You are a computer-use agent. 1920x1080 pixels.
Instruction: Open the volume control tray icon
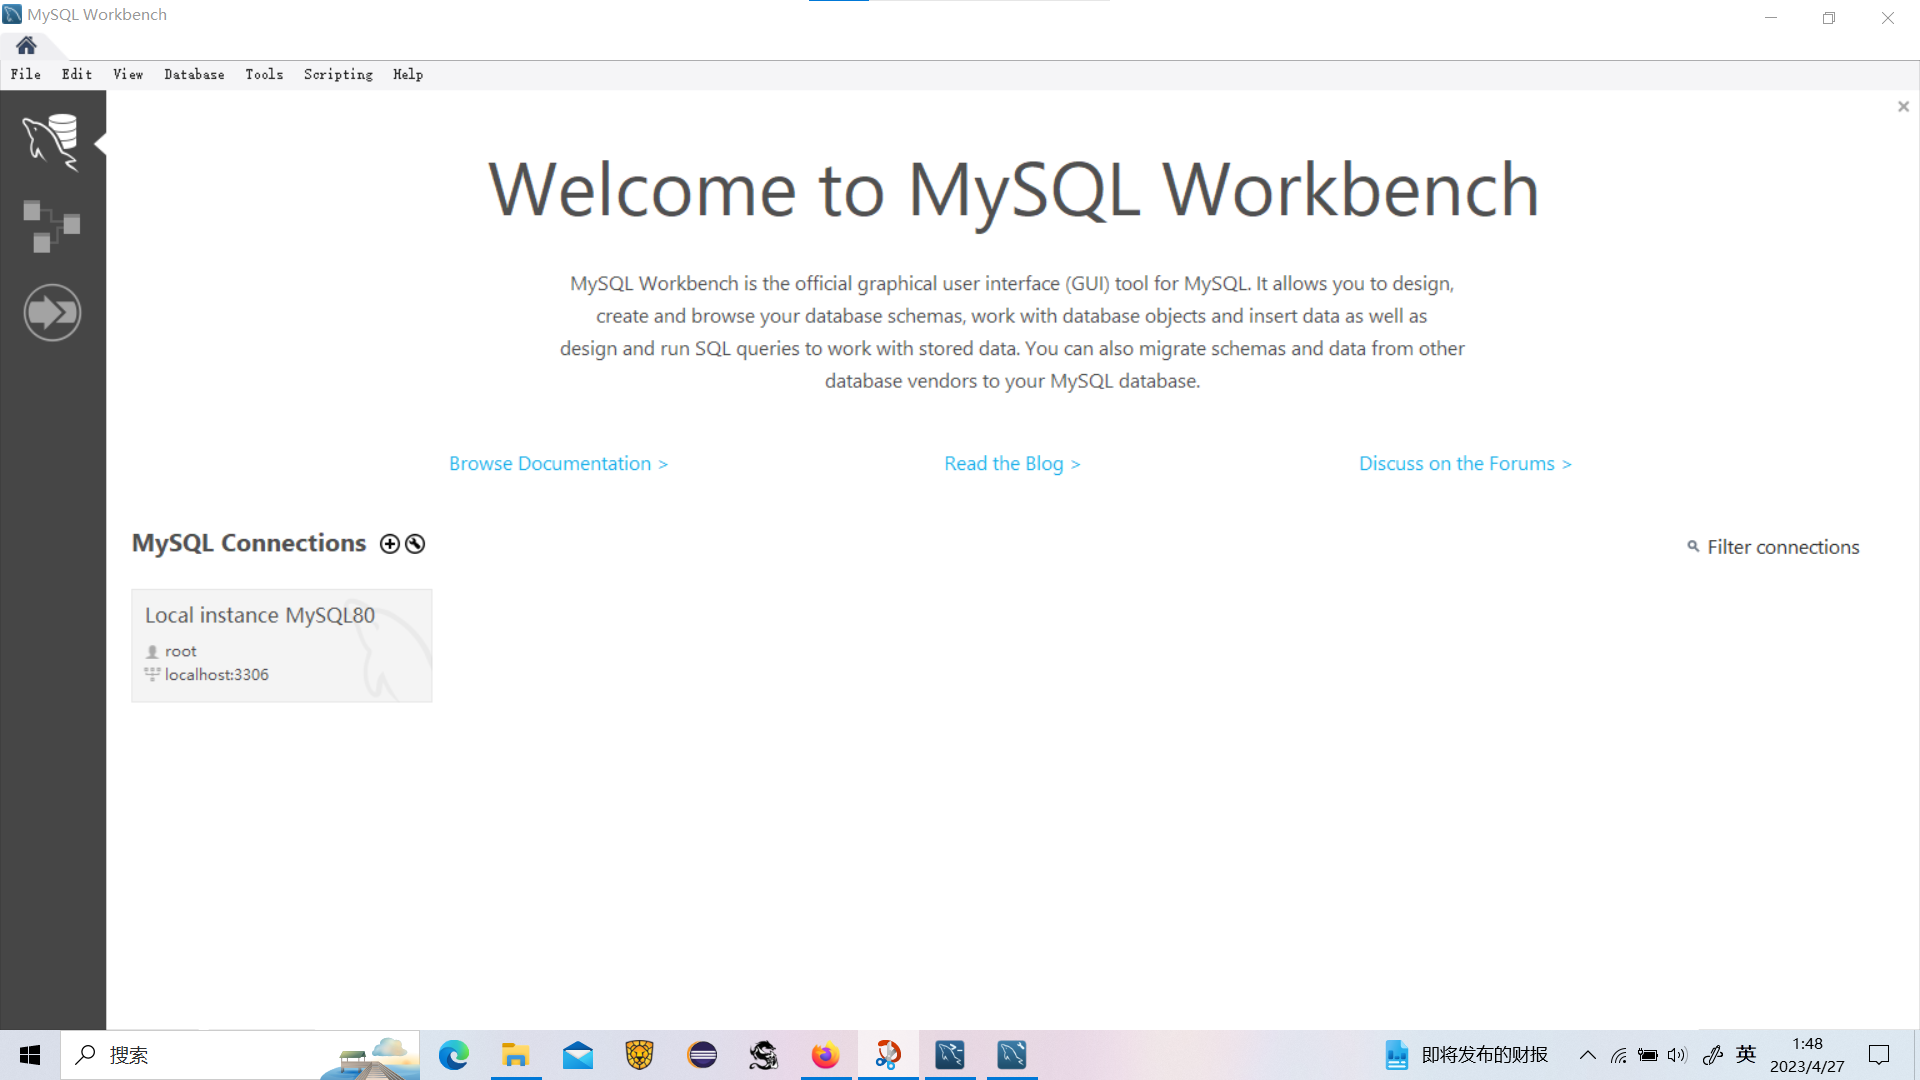[1677, 1055]
